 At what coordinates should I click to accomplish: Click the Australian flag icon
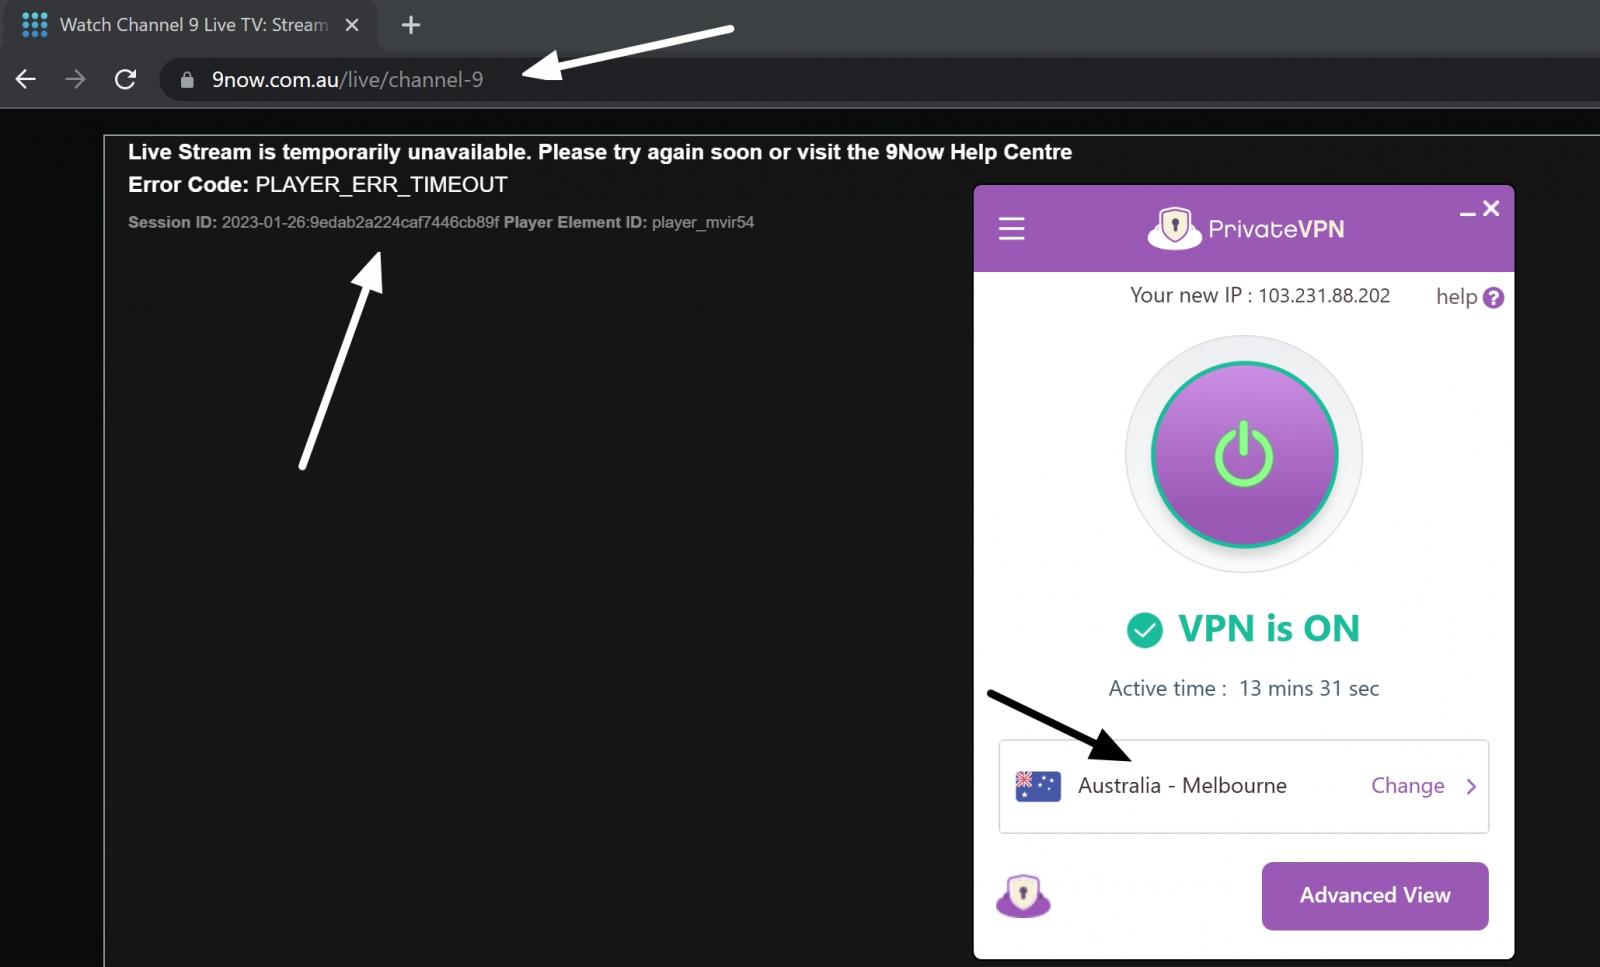[1038, 785]
